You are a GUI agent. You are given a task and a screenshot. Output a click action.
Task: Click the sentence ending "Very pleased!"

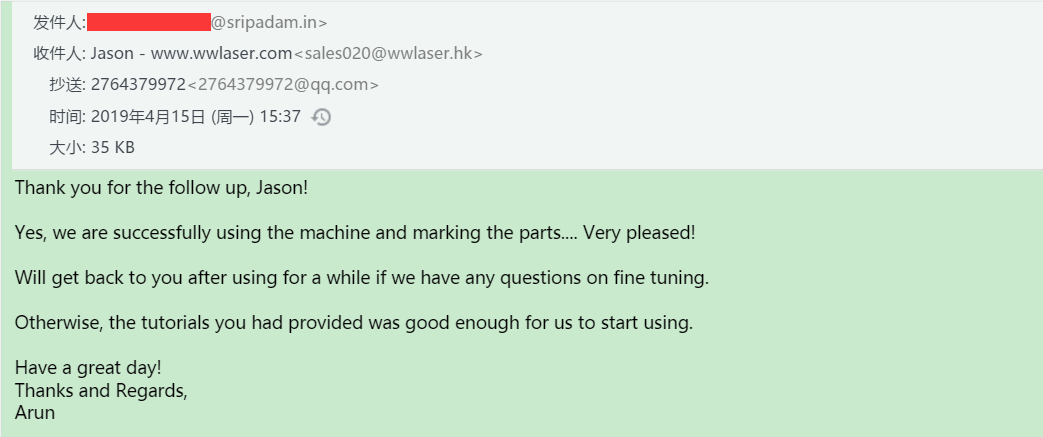pyautogui.click(x=355, y=234)
